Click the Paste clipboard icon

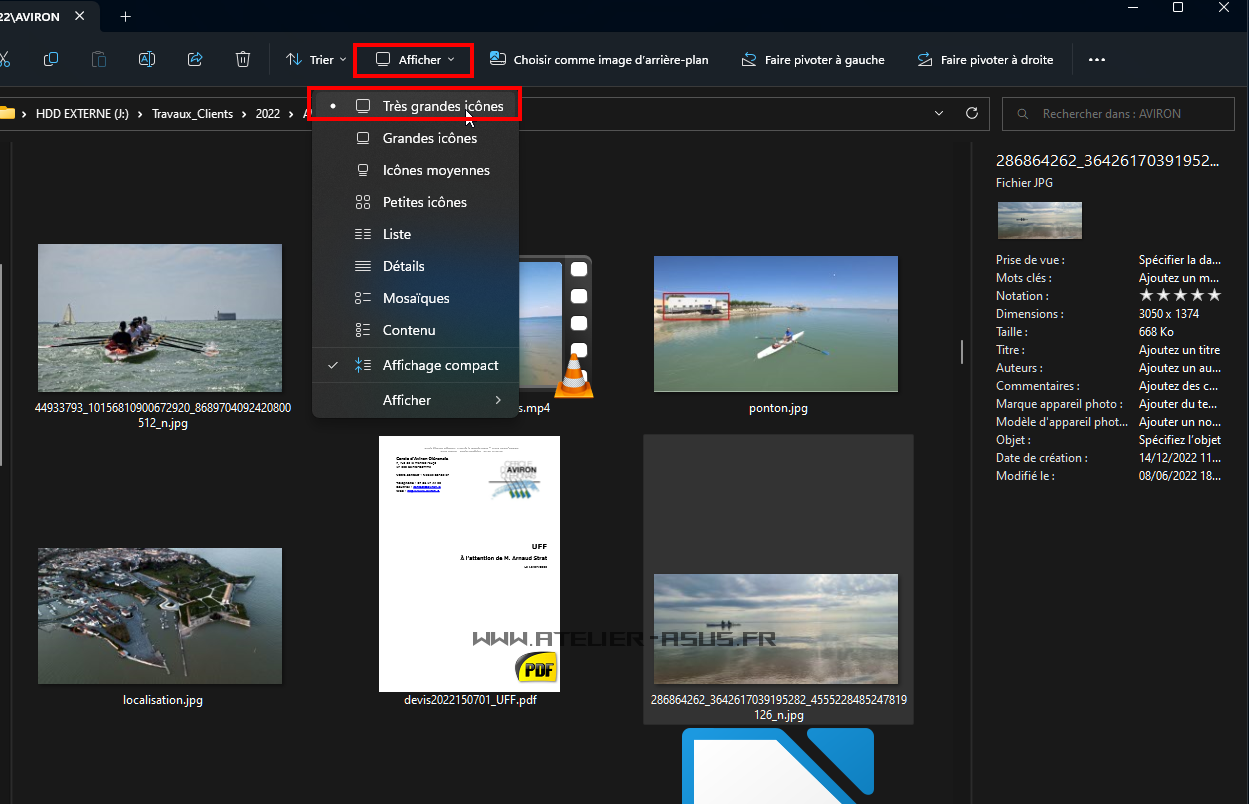pyautogui.click(x=99, y=60)
